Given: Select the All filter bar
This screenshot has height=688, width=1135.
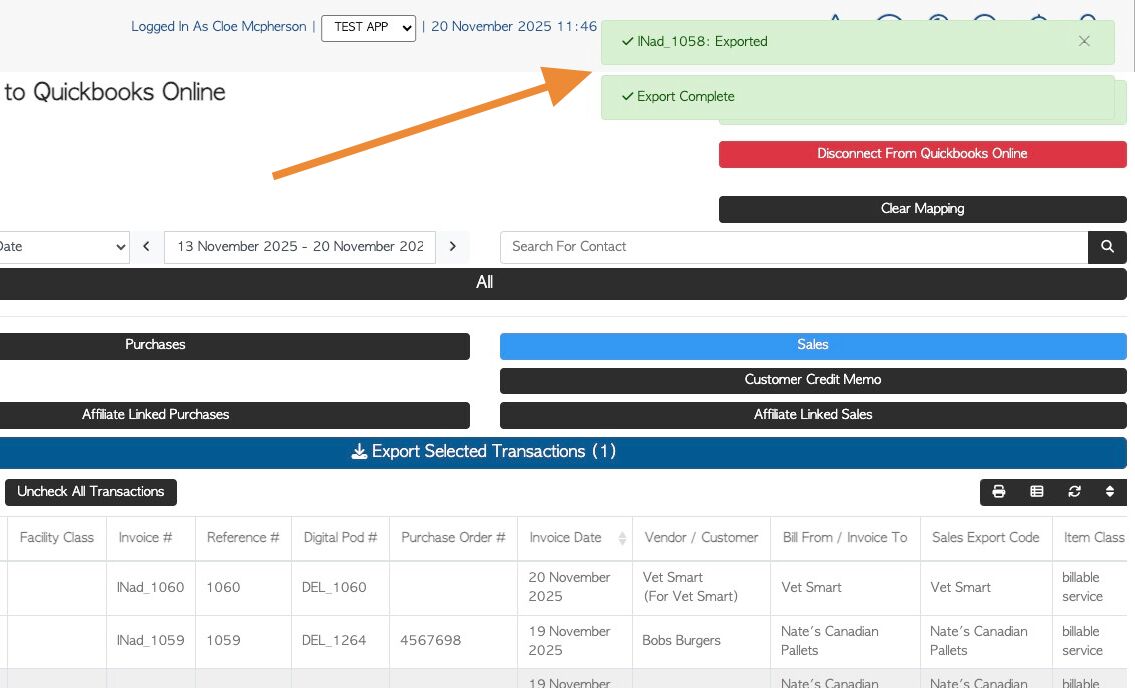Looking at the screenshot, I should [562, 283].
